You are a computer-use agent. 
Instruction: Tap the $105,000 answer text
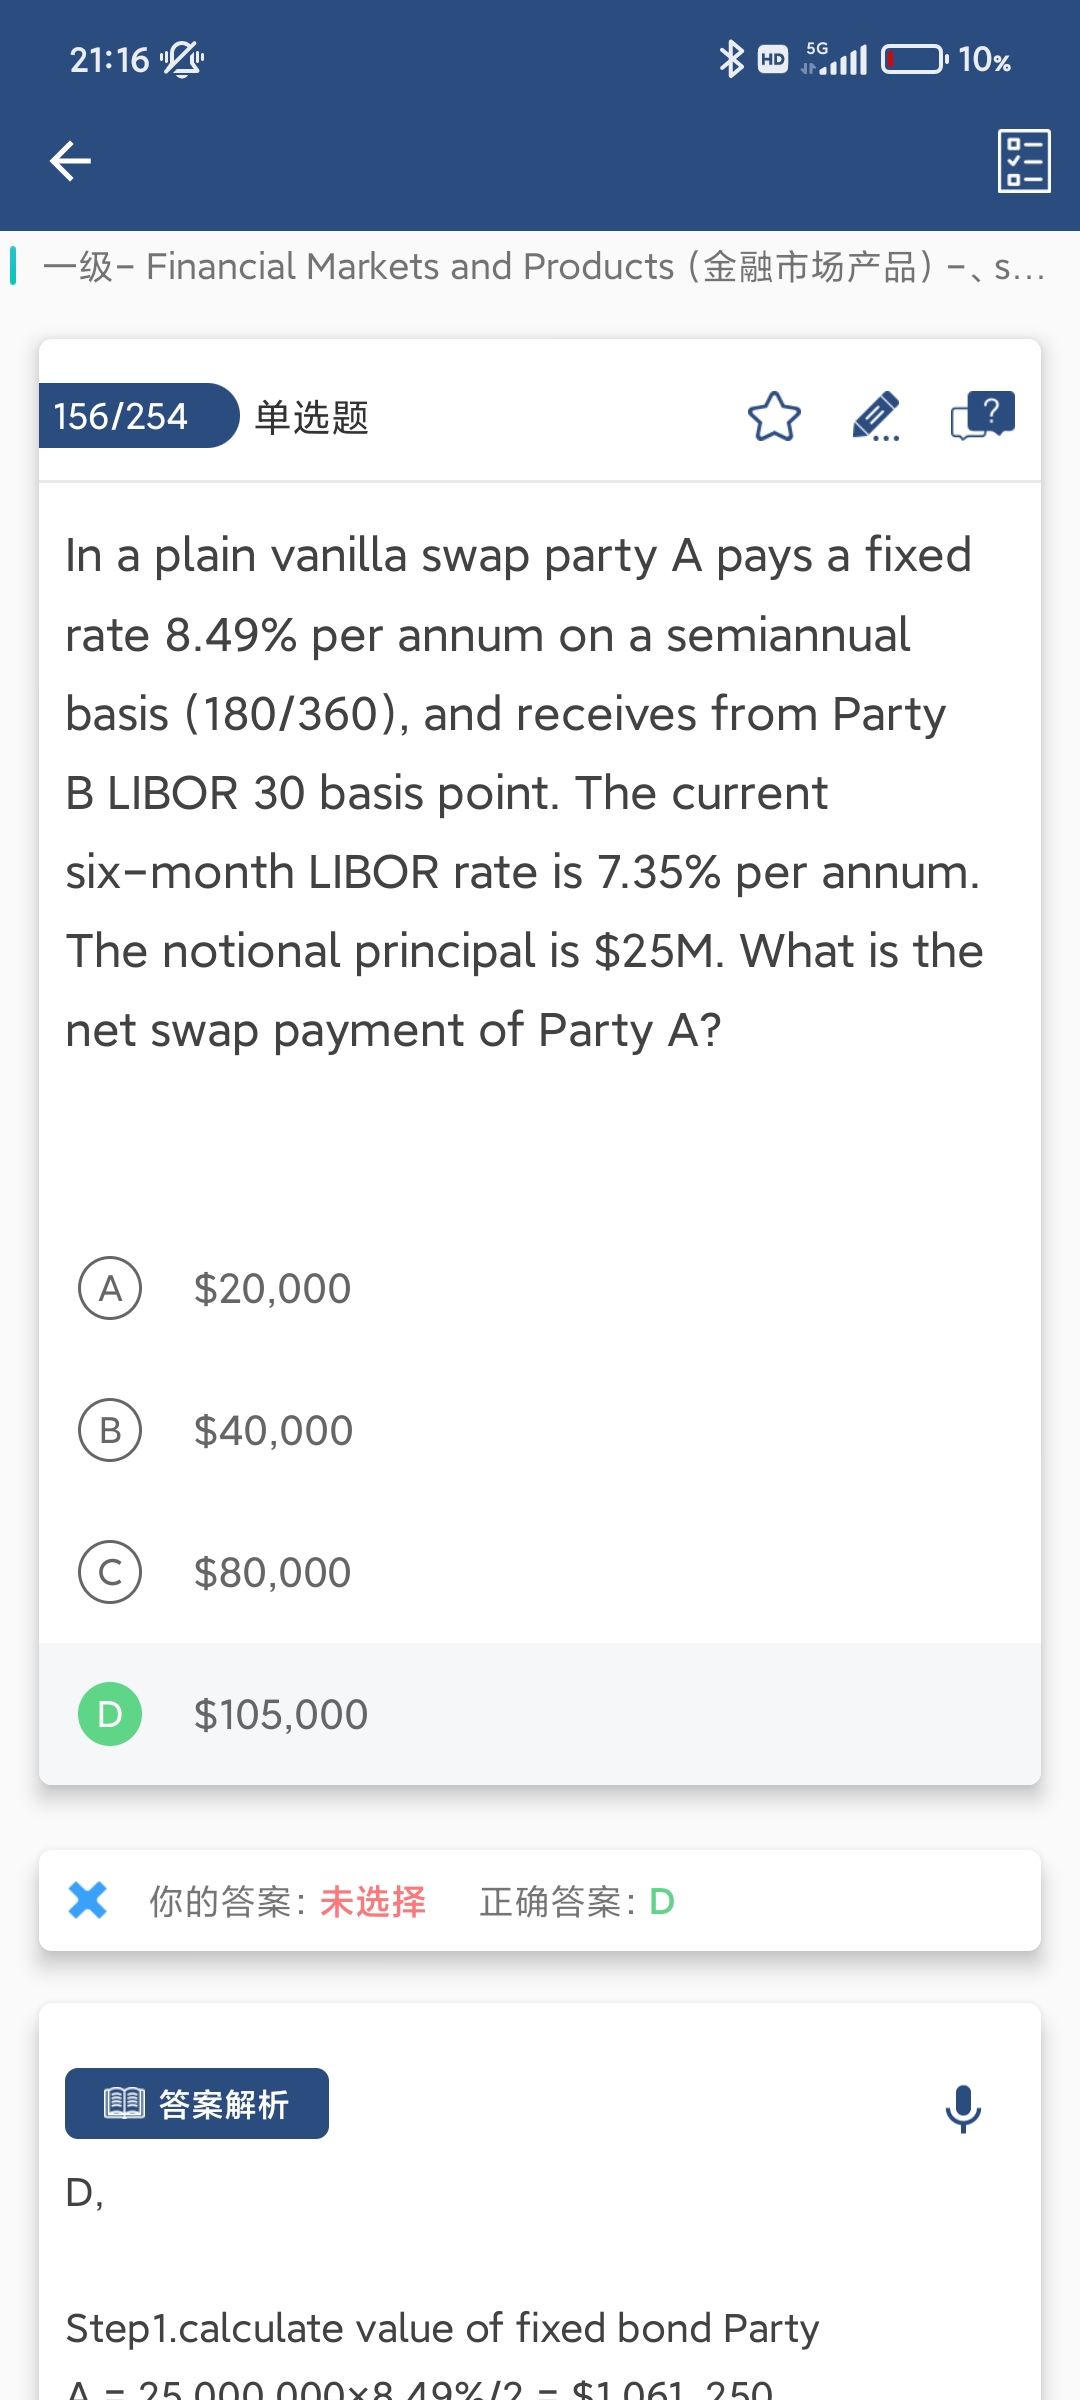click(281, 1715)
